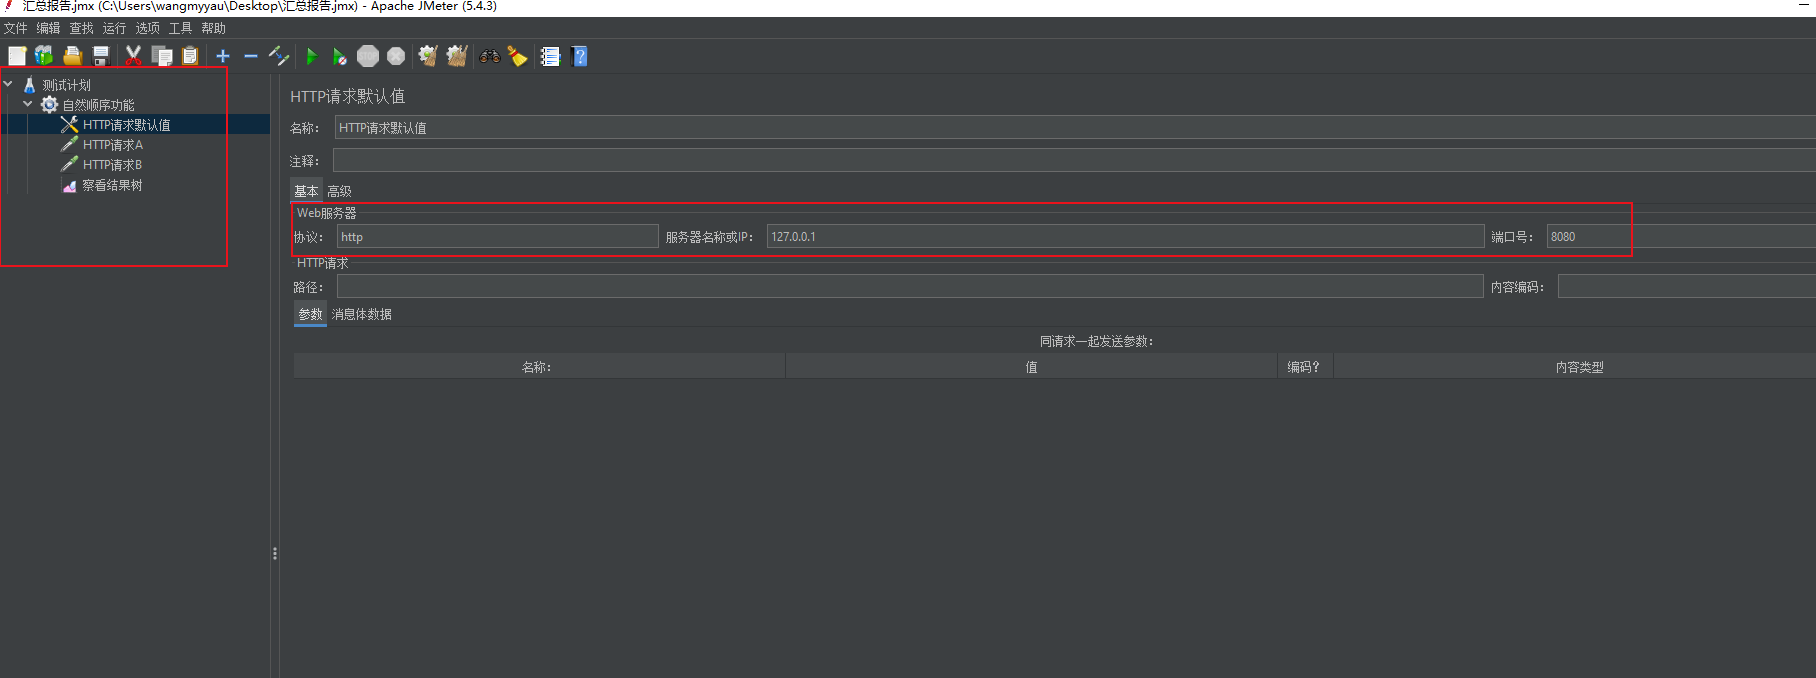Collapse the 测试计划 tree node arrow
Viewport: 1816px width, 678px height.
[8, 85]
